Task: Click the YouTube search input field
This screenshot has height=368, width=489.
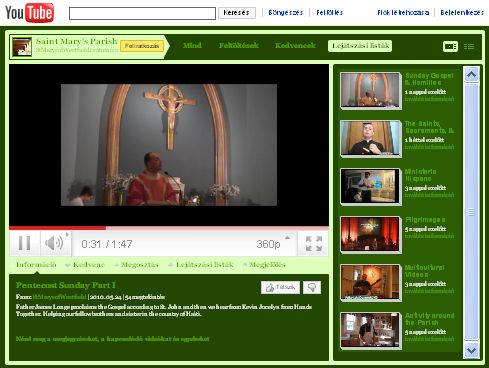Action: [142, 13]
